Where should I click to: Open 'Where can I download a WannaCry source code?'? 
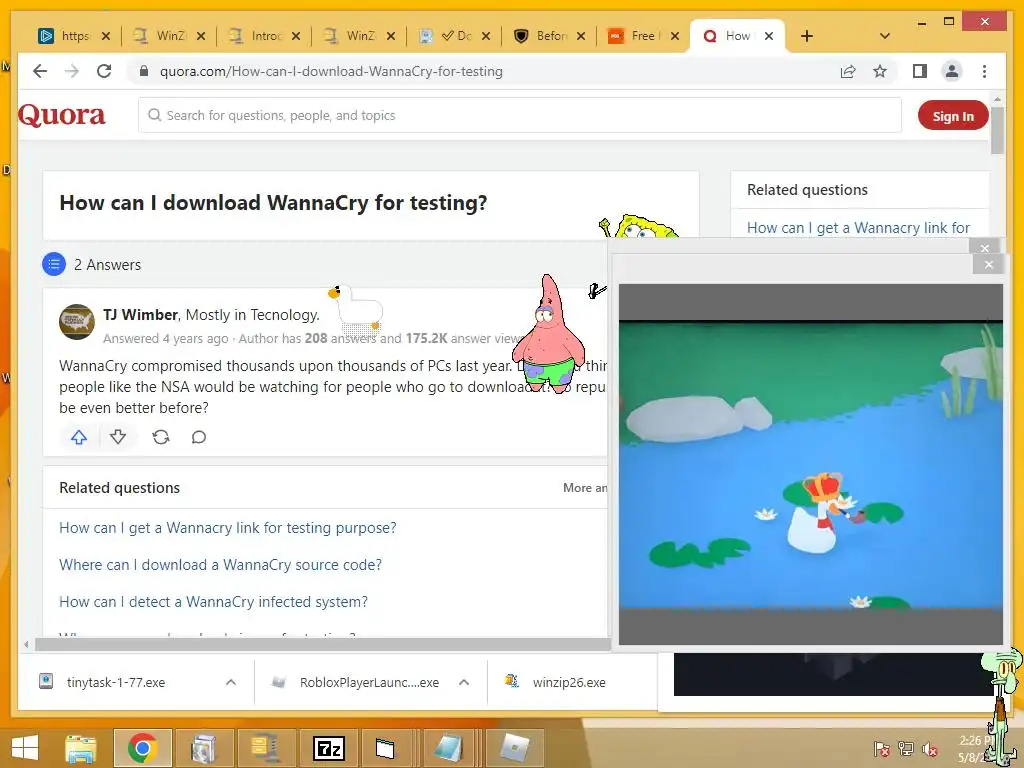tap(221, 565)
